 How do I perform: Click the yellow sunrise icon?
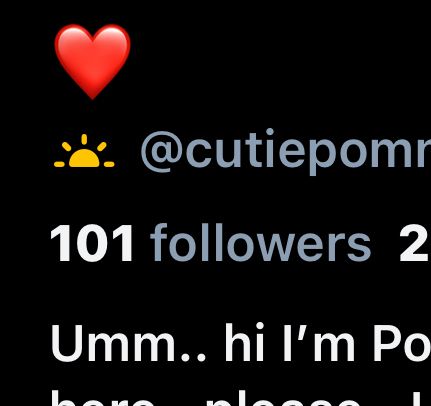(84, 150)
